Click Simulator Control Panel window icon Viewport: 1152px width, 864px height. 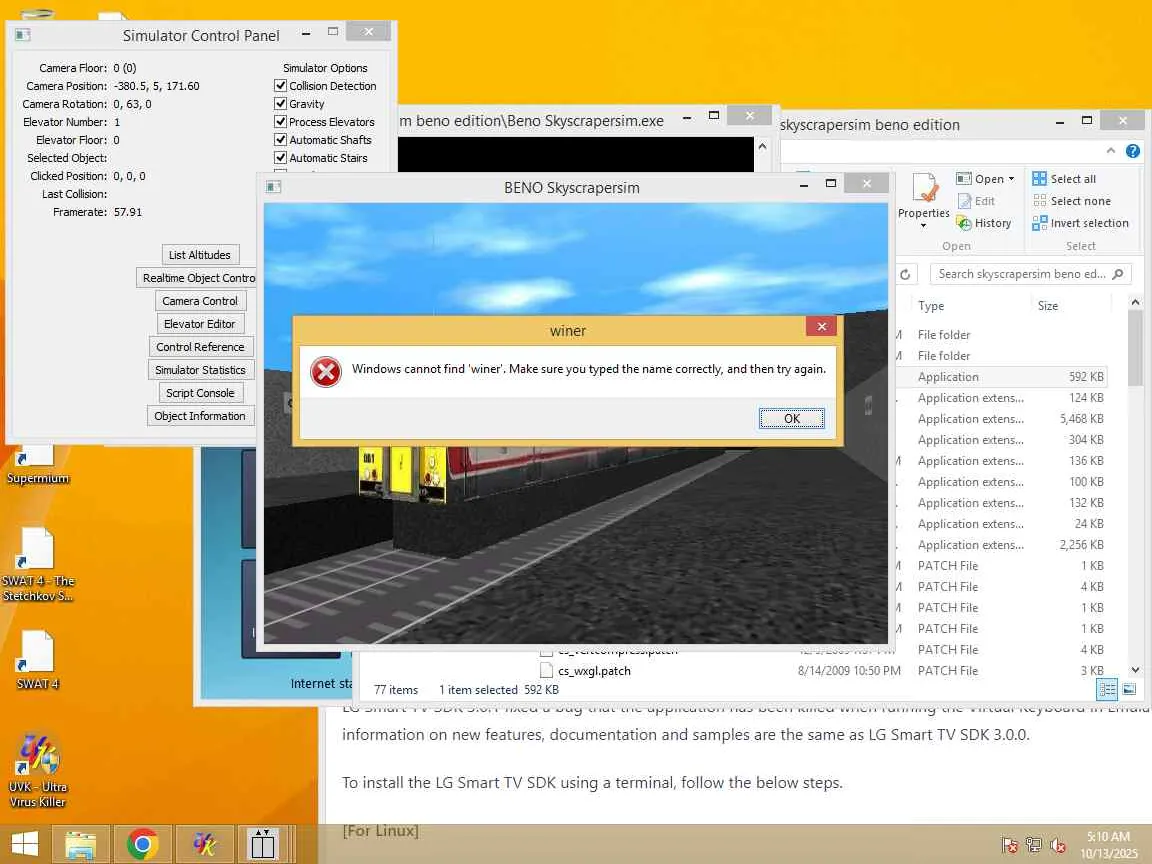coord(23,35)
